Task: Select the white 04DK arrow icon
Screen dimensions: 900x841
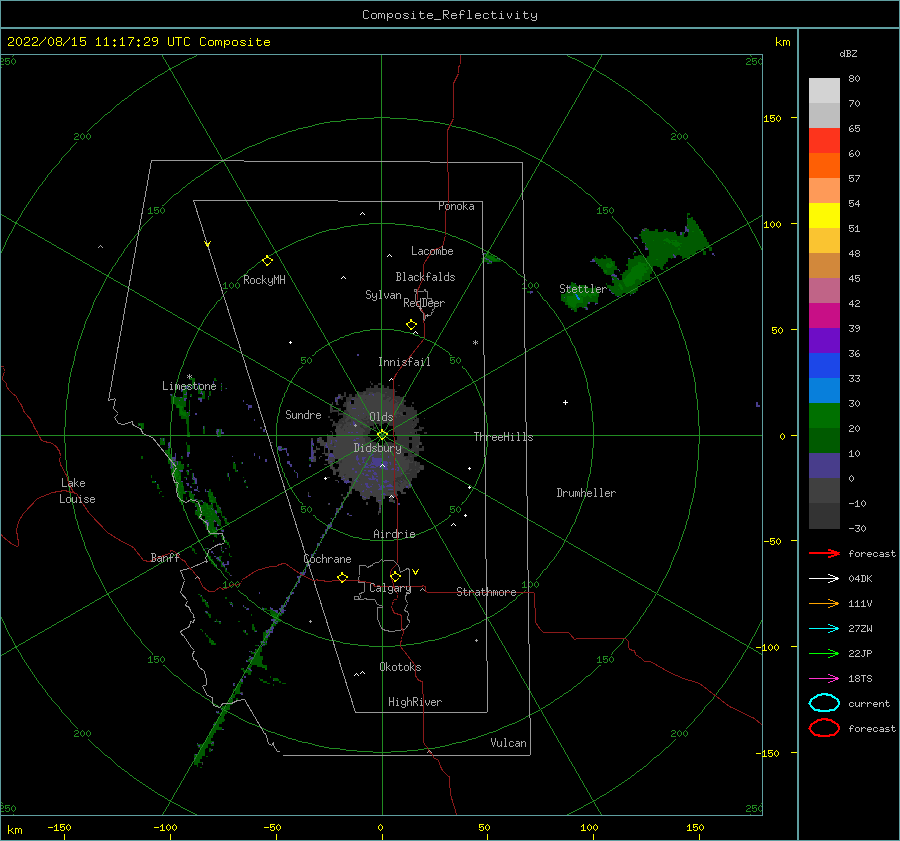Action: coord(824,578)
